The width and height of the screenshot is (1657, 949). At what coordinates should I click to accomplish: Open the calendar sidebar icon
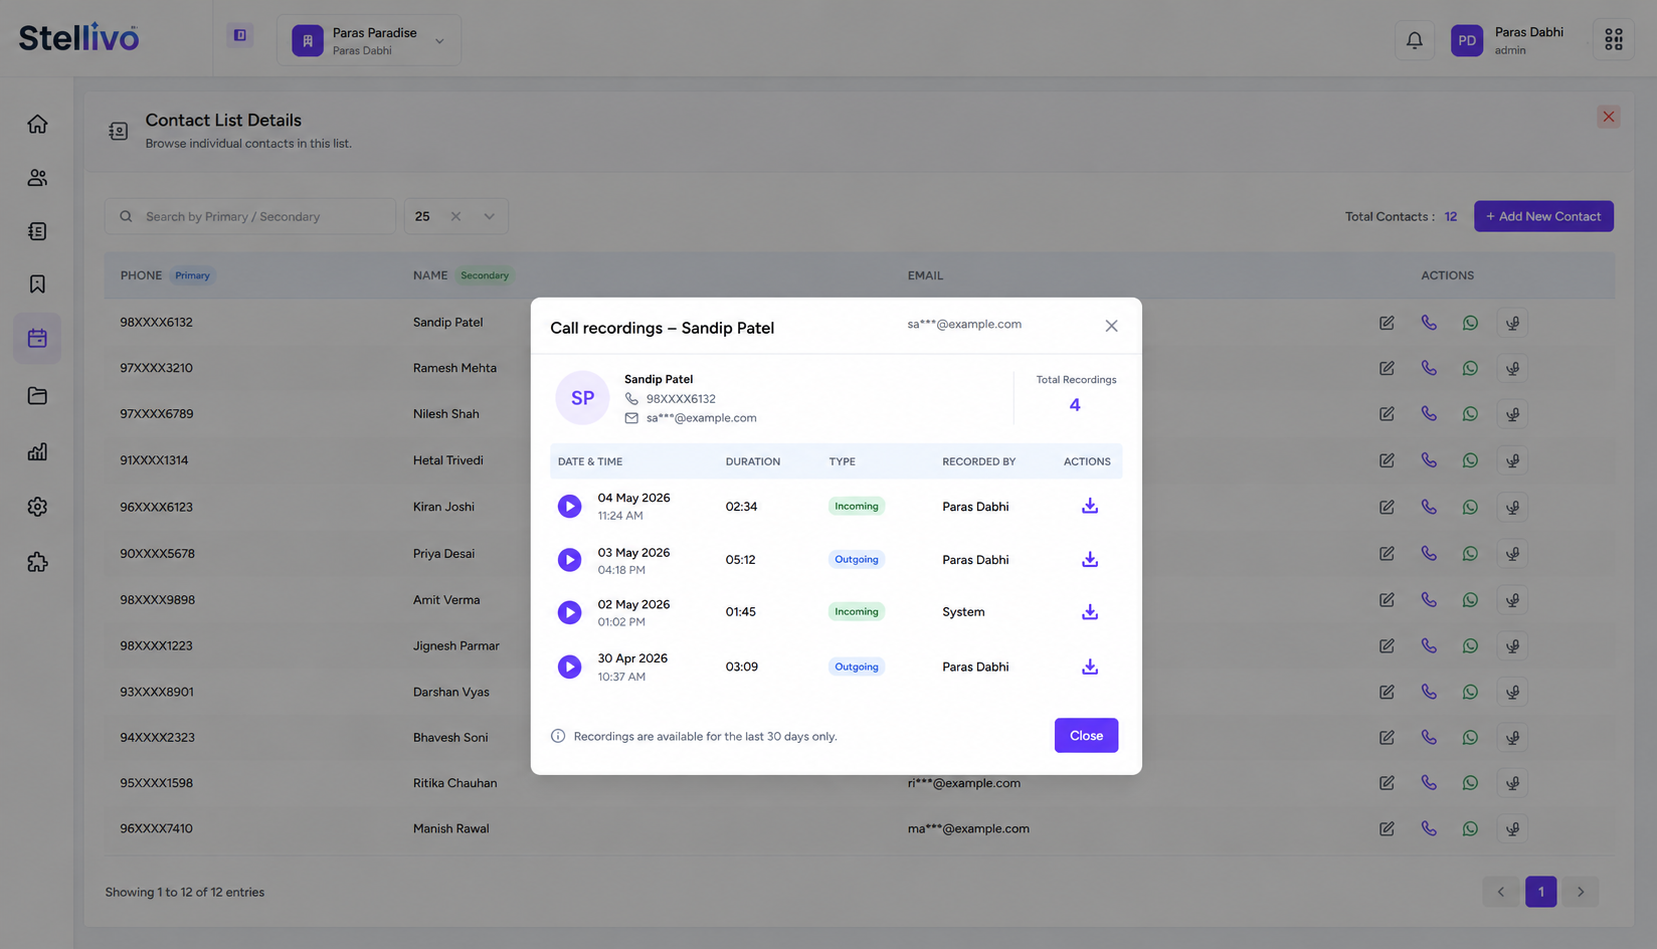pyautogui.click(x=37, y=338)
